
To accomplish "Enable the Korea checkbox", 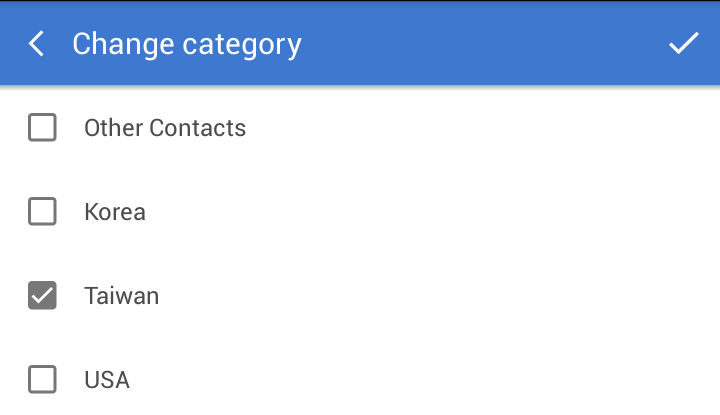I will coord(42,212).
